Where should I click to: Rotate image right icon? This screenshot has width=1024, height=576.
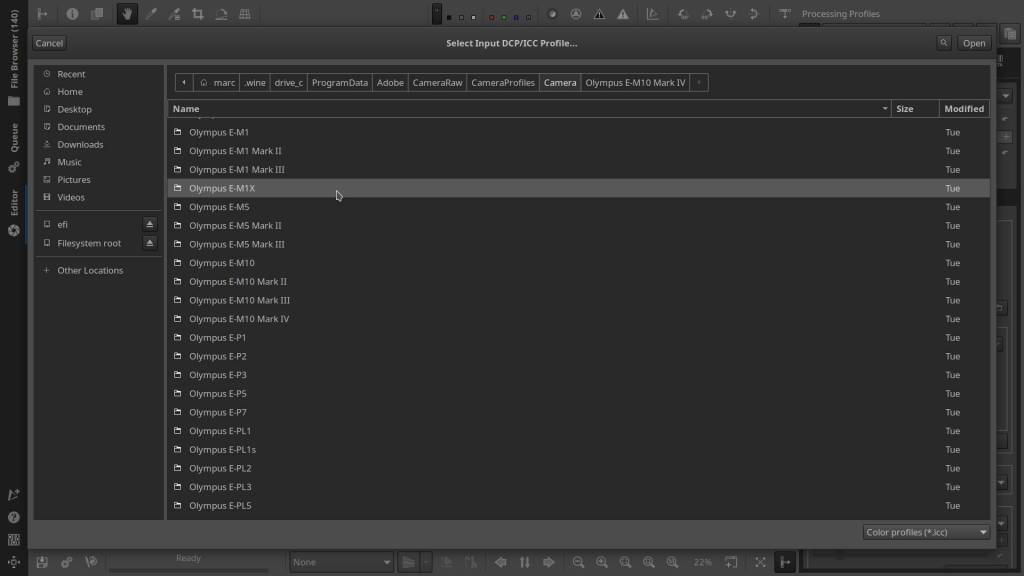click(707, 14)
